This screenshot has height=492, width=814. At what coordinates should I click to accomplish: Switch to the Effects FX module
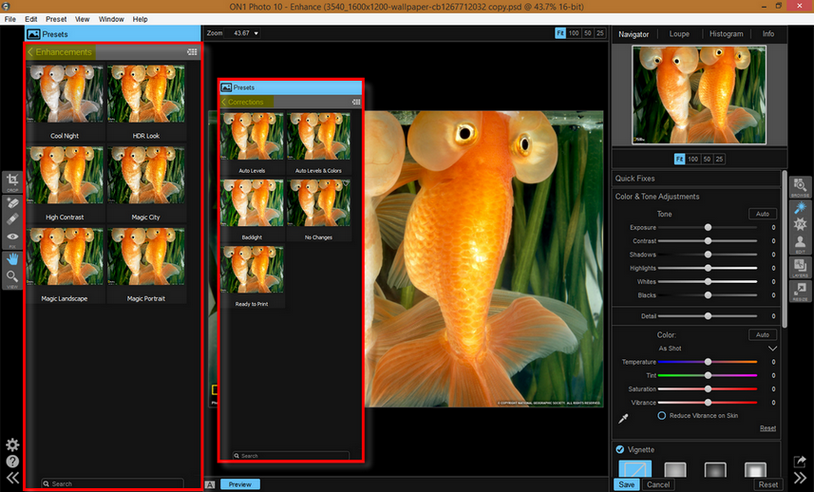click(x=800, y=224)
